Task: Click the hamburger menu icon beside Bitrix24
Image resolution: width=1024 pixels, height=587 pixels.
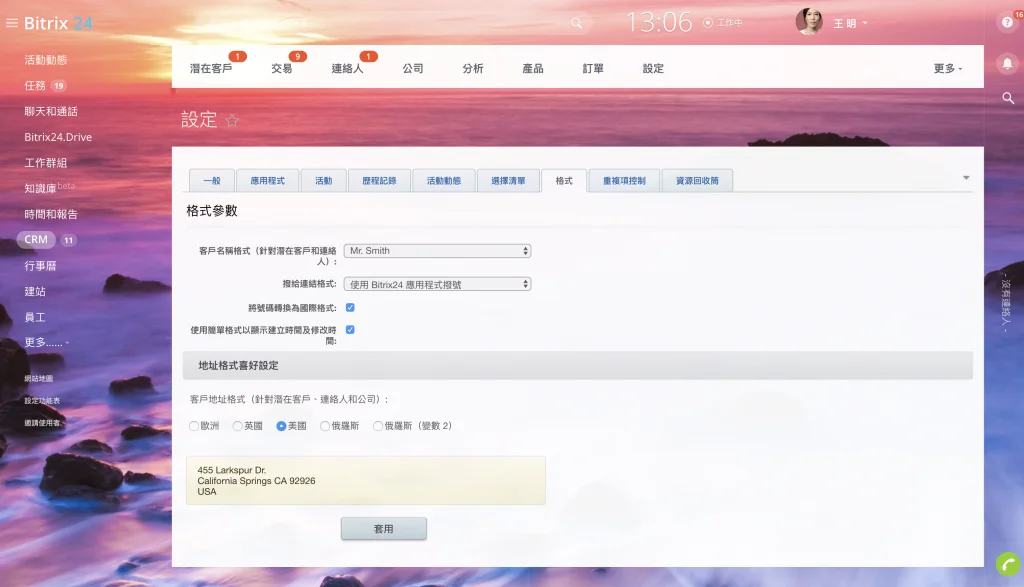Action: tap(12, 23)
